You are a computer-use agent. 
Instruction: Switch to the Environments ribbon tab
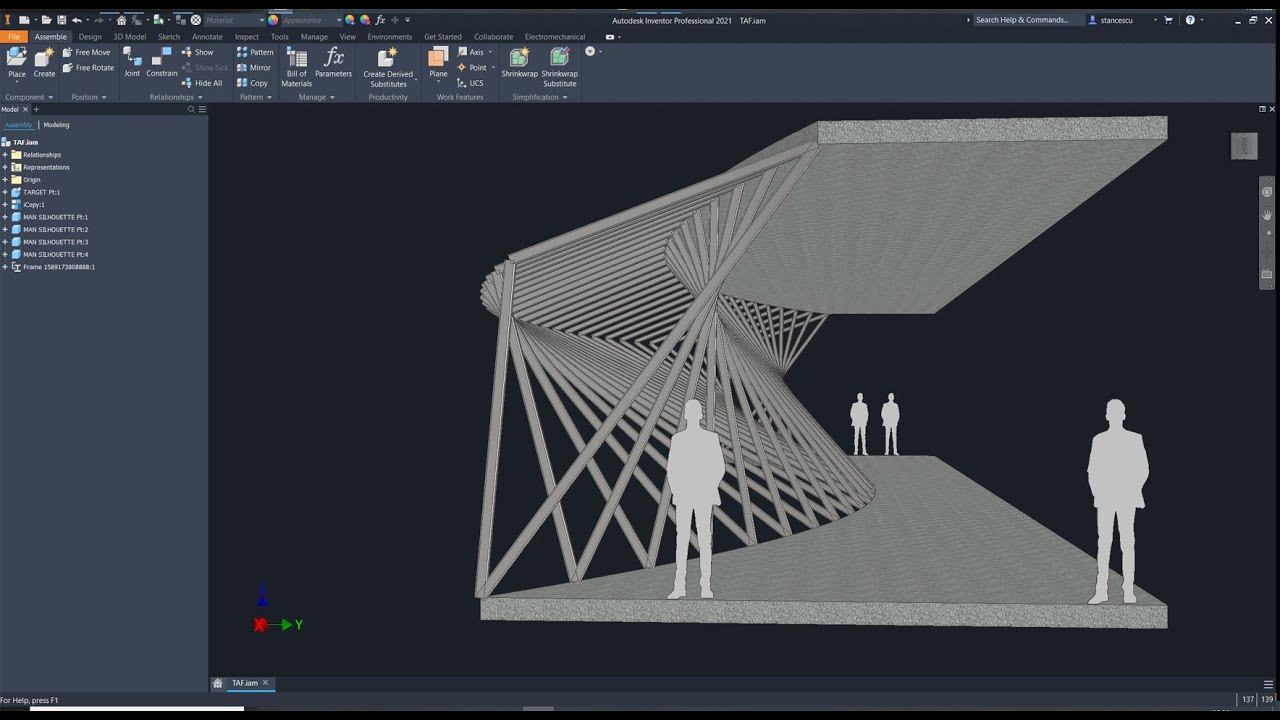pyautogui.click(x=390, y=37)
